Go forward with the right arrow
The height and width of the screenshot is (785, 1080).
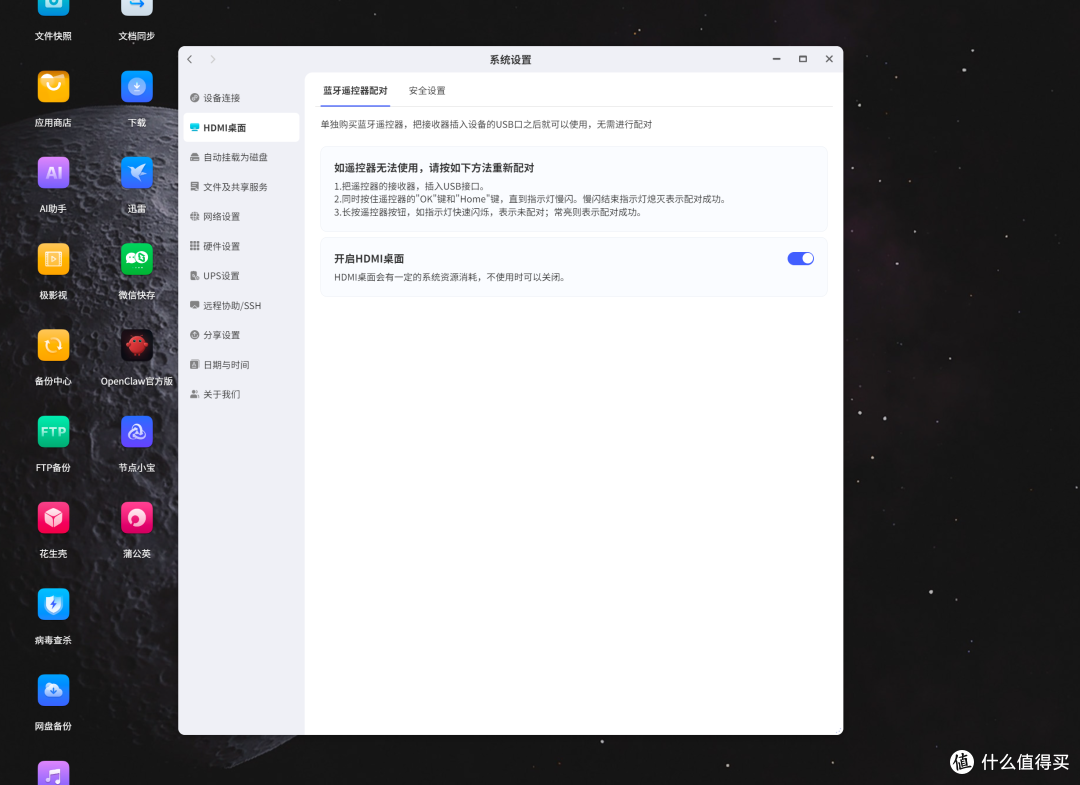213,59
